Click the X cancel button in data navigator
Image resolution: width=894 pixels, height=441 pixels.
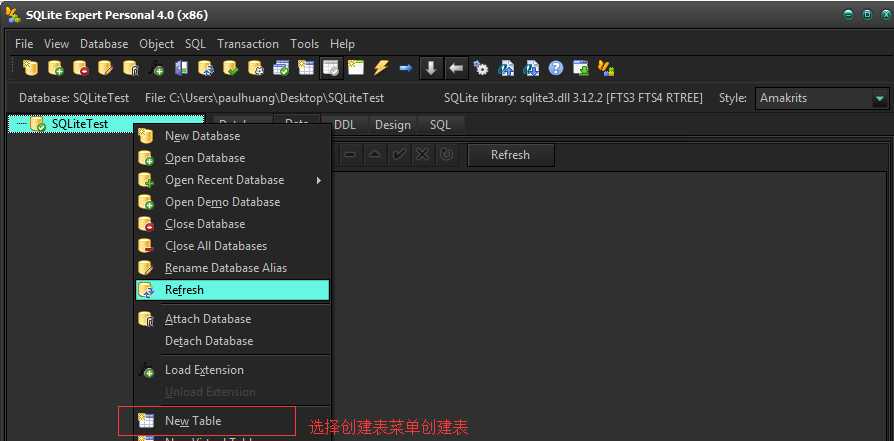pyautogui.click(x=422, y=155)
